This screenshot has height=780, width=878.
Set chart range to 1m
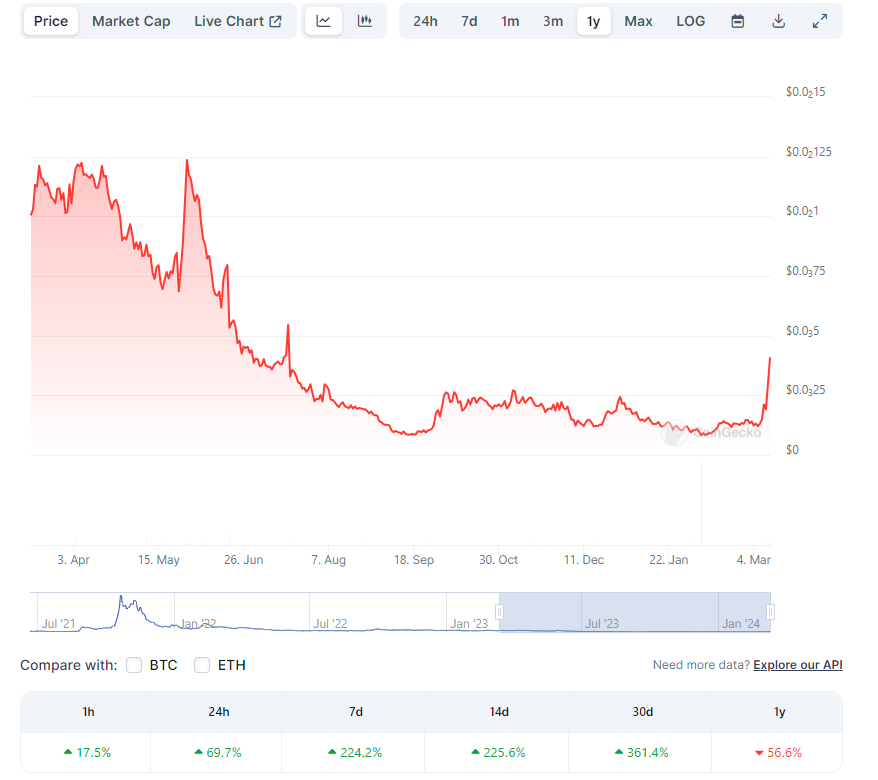point(510,21)
